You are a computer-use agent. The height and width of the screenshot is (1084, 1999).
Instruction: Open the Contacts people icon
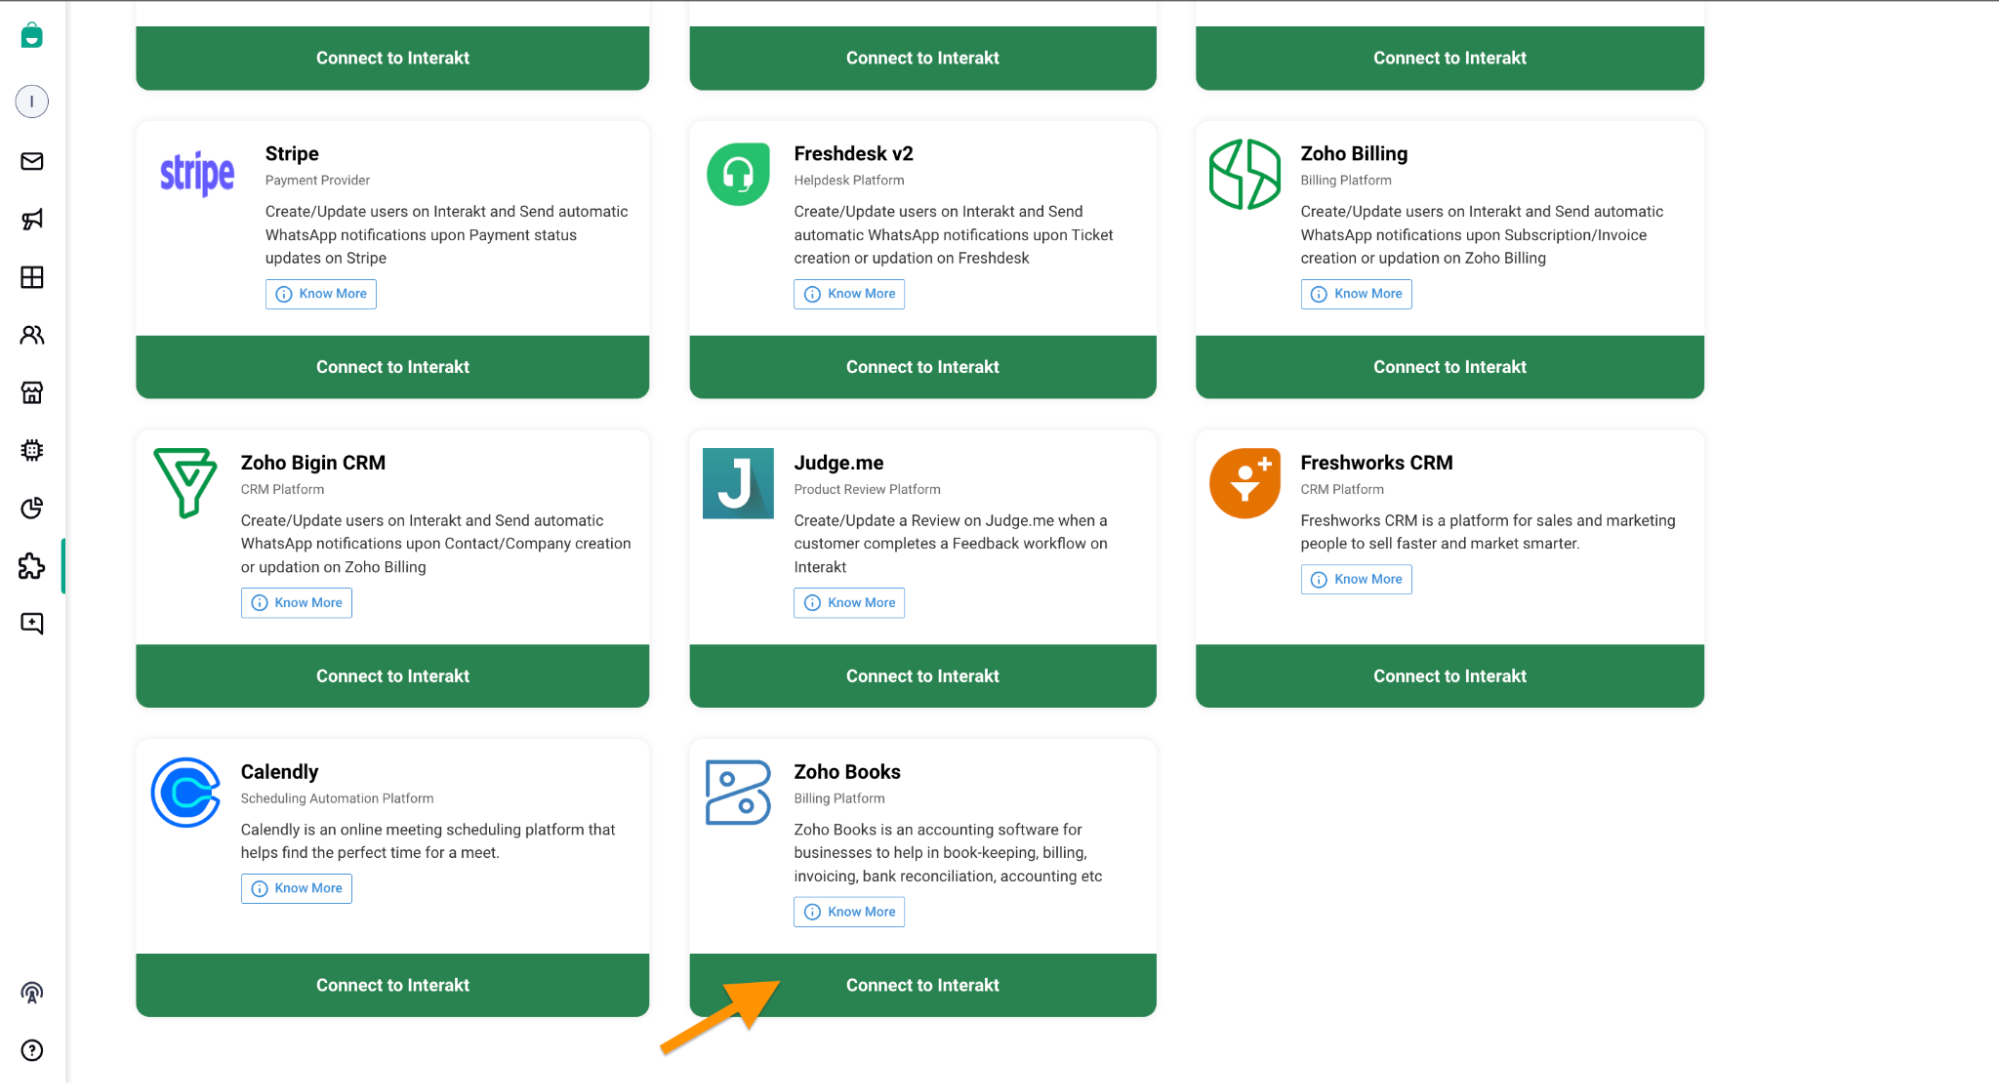(x=31, y=336)
